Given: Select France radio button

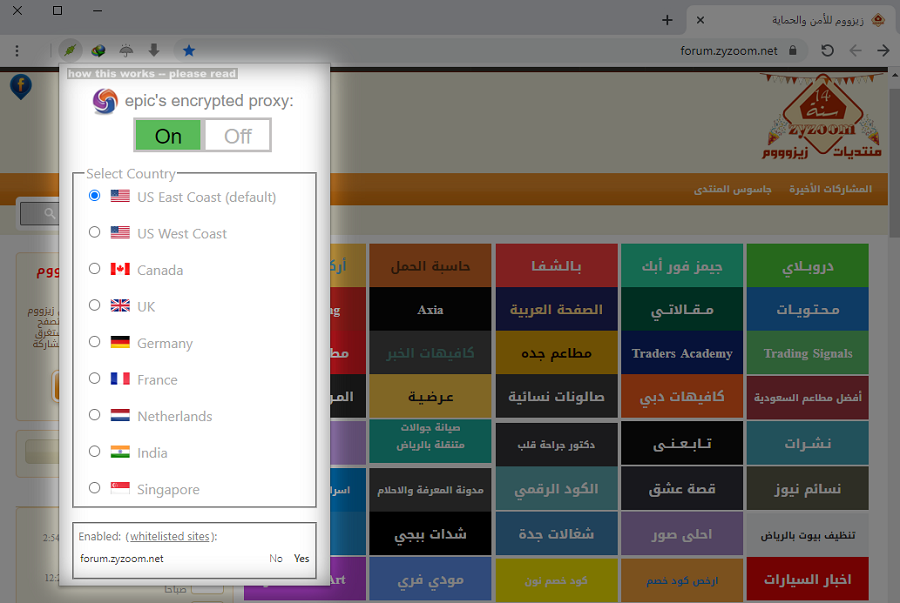Looking at the screenshot, I should pos(95,378).
